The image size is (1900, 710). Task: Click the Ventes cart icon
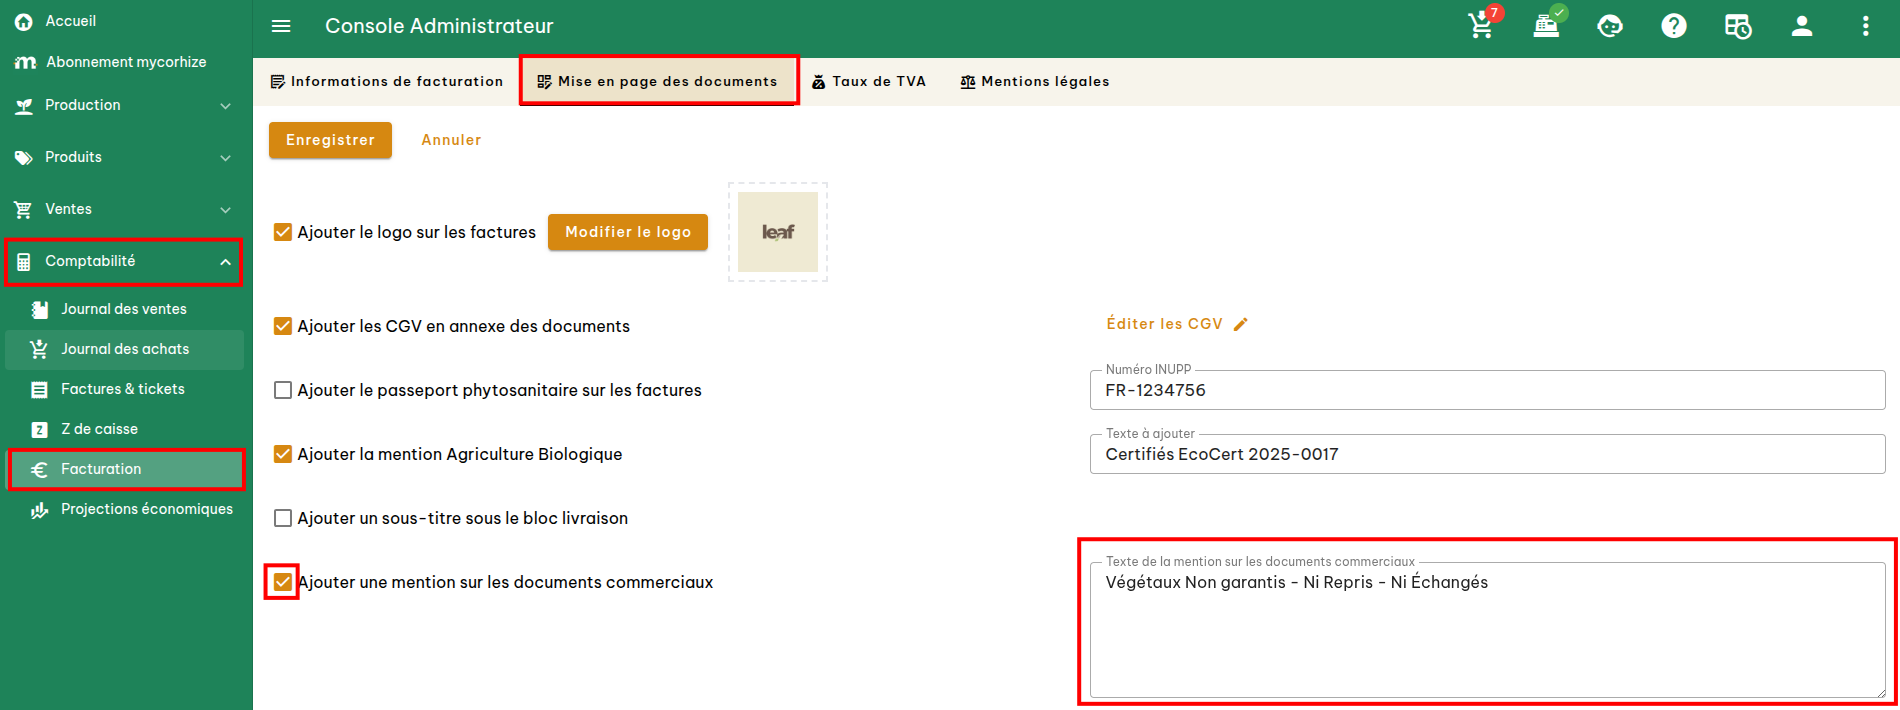click(x=24, y=209)
